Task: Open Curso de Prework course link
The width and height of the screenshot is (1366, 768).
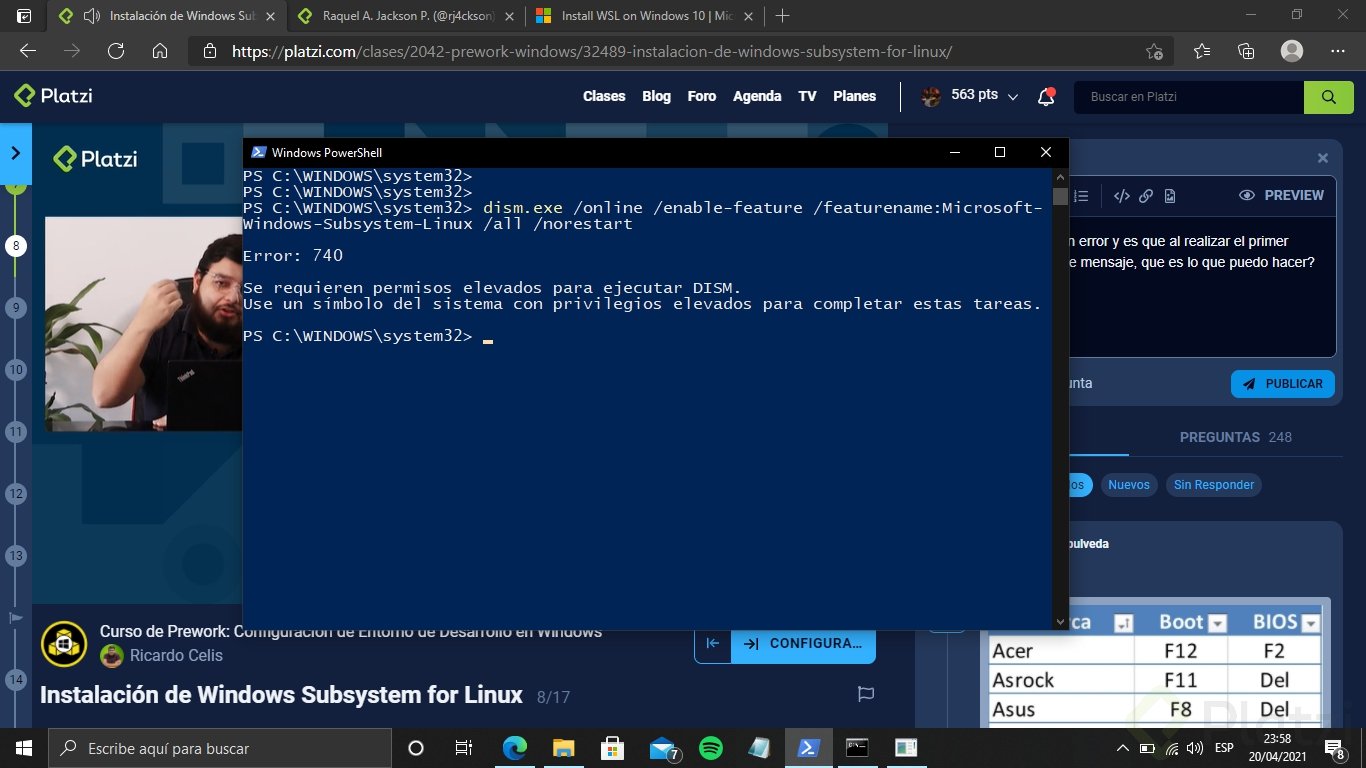Action: click(x=351, y=632)
